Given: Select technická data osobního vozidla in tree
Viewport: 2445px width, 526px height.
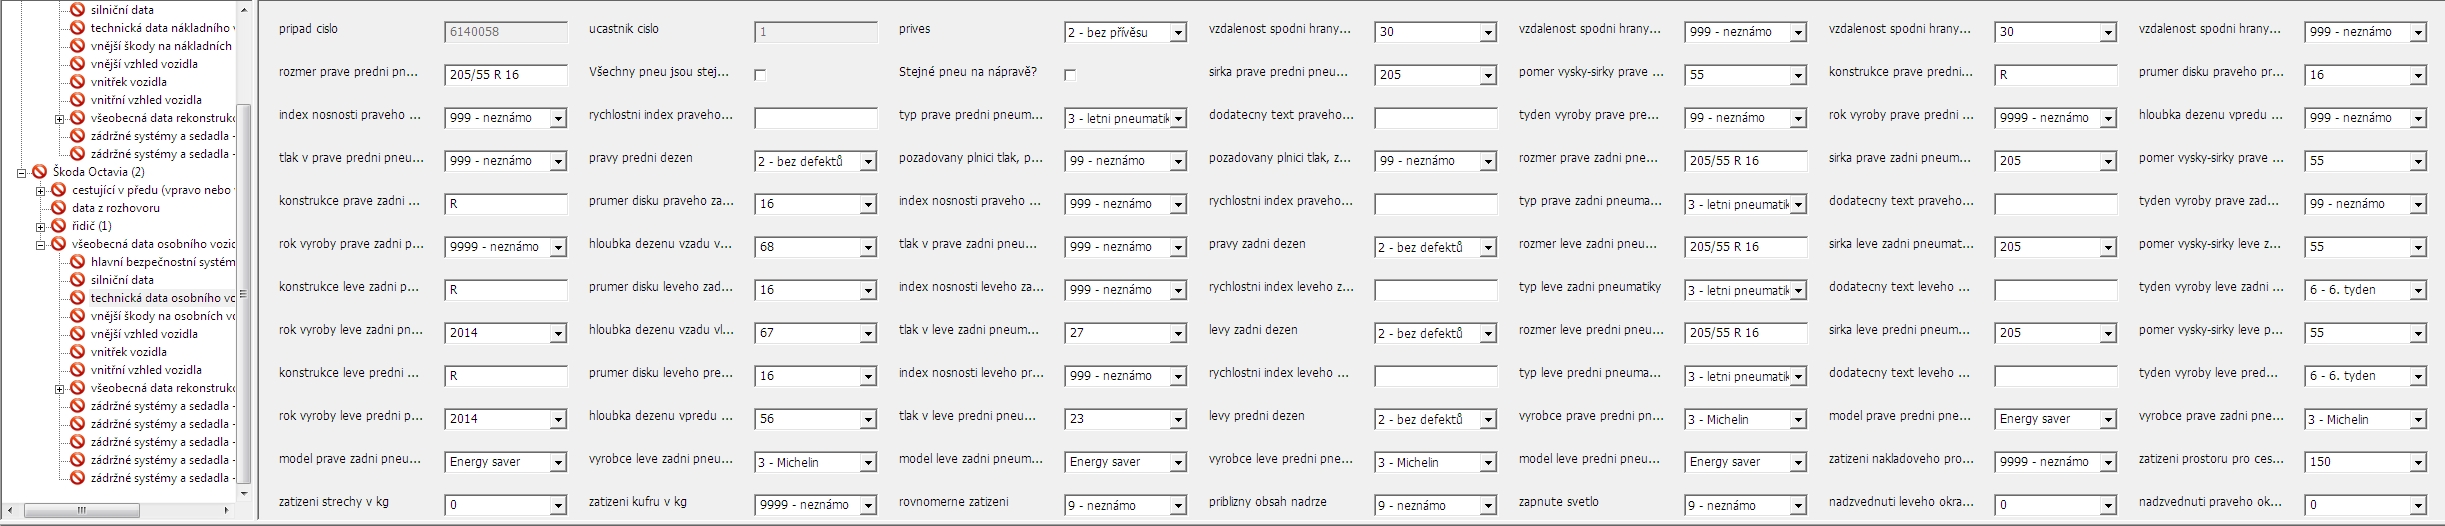Looking at the screenshot, I should tap(162, 298).
